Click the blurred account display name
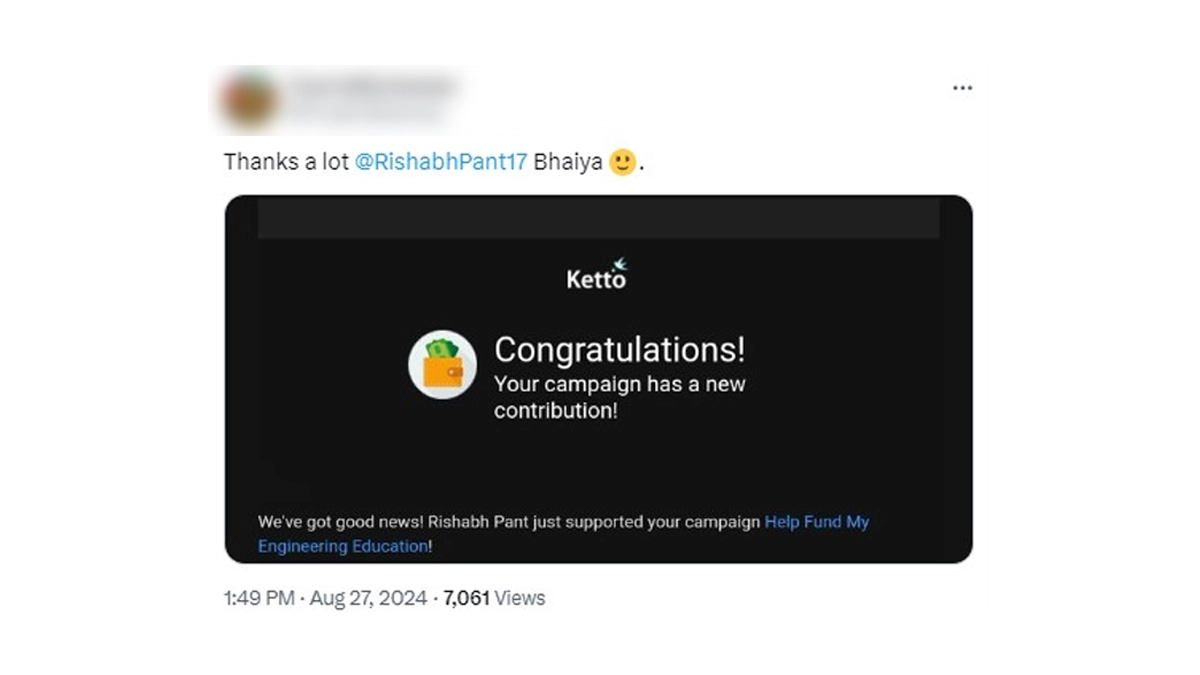This screenshot has width=1200, height=675. pos(370,88)
